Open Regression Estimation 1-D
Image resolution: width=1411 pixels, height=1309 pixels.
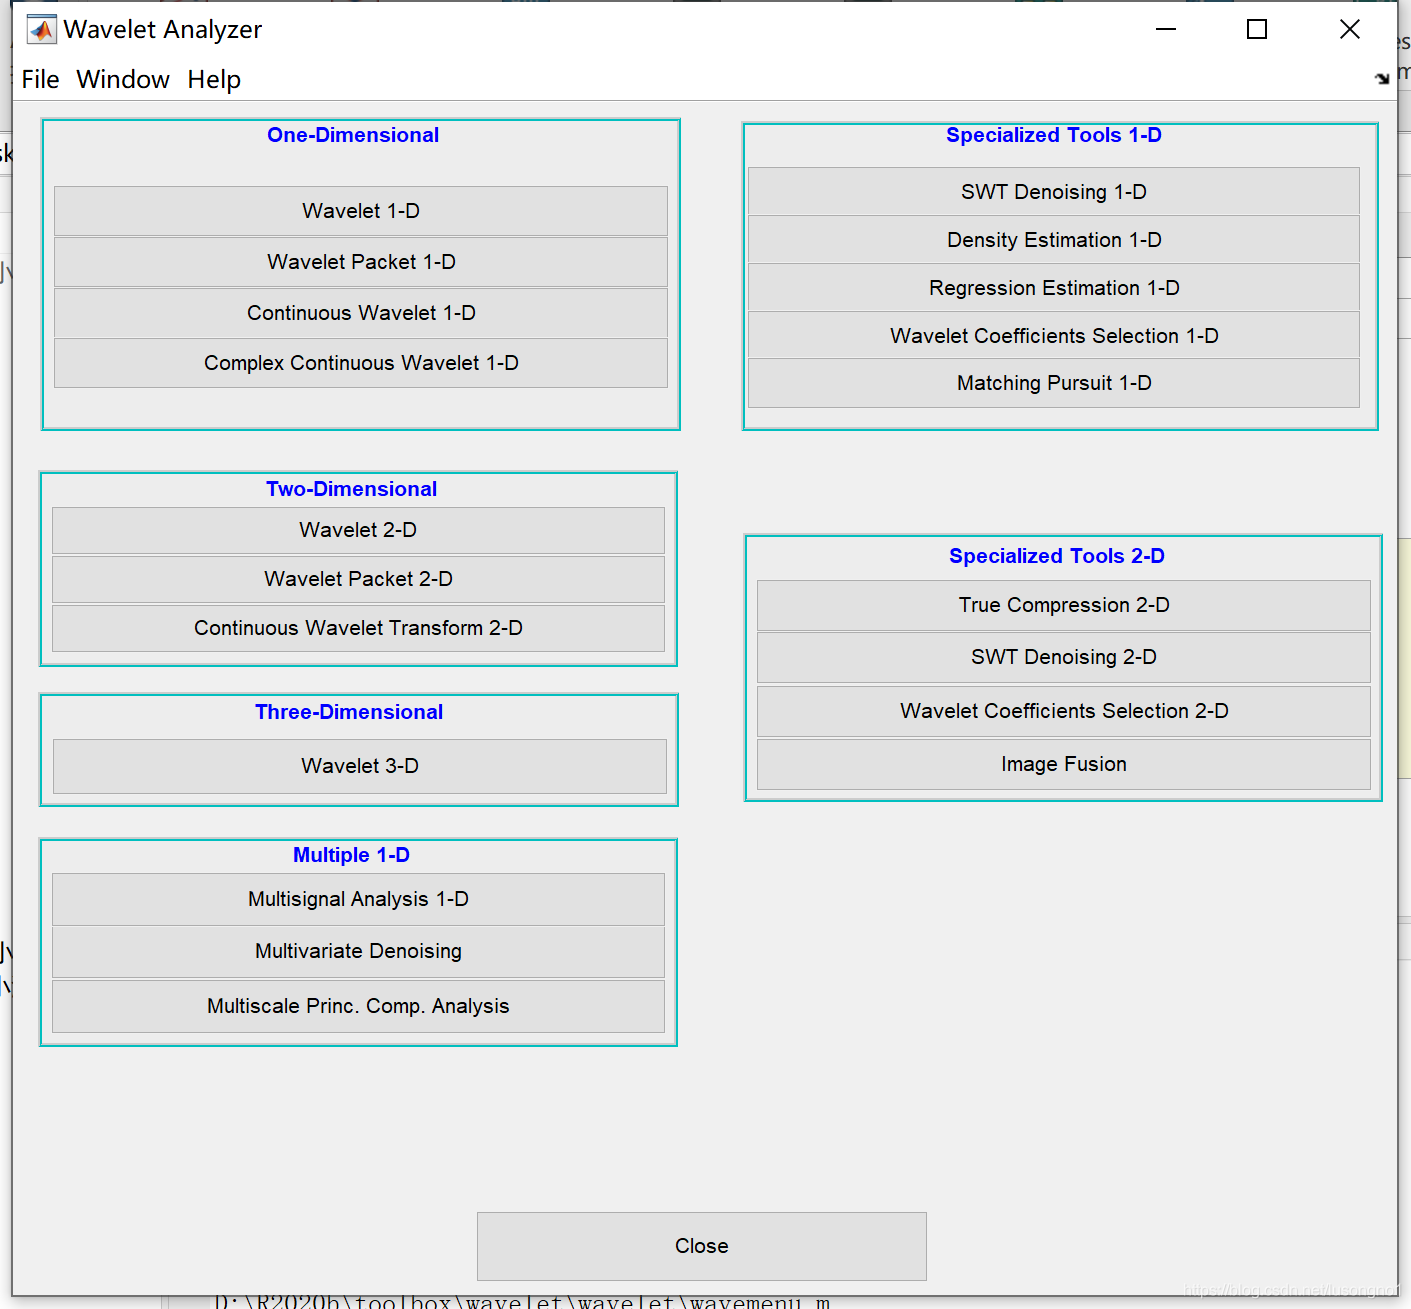[x=1053, y=288]
